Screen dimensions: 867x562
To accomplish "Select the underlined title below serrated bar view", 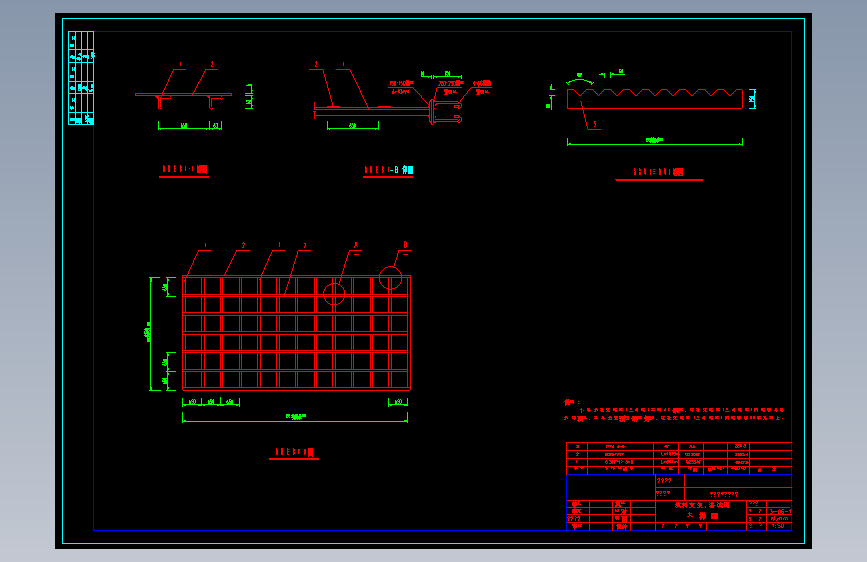I will (x=659, y=174).
